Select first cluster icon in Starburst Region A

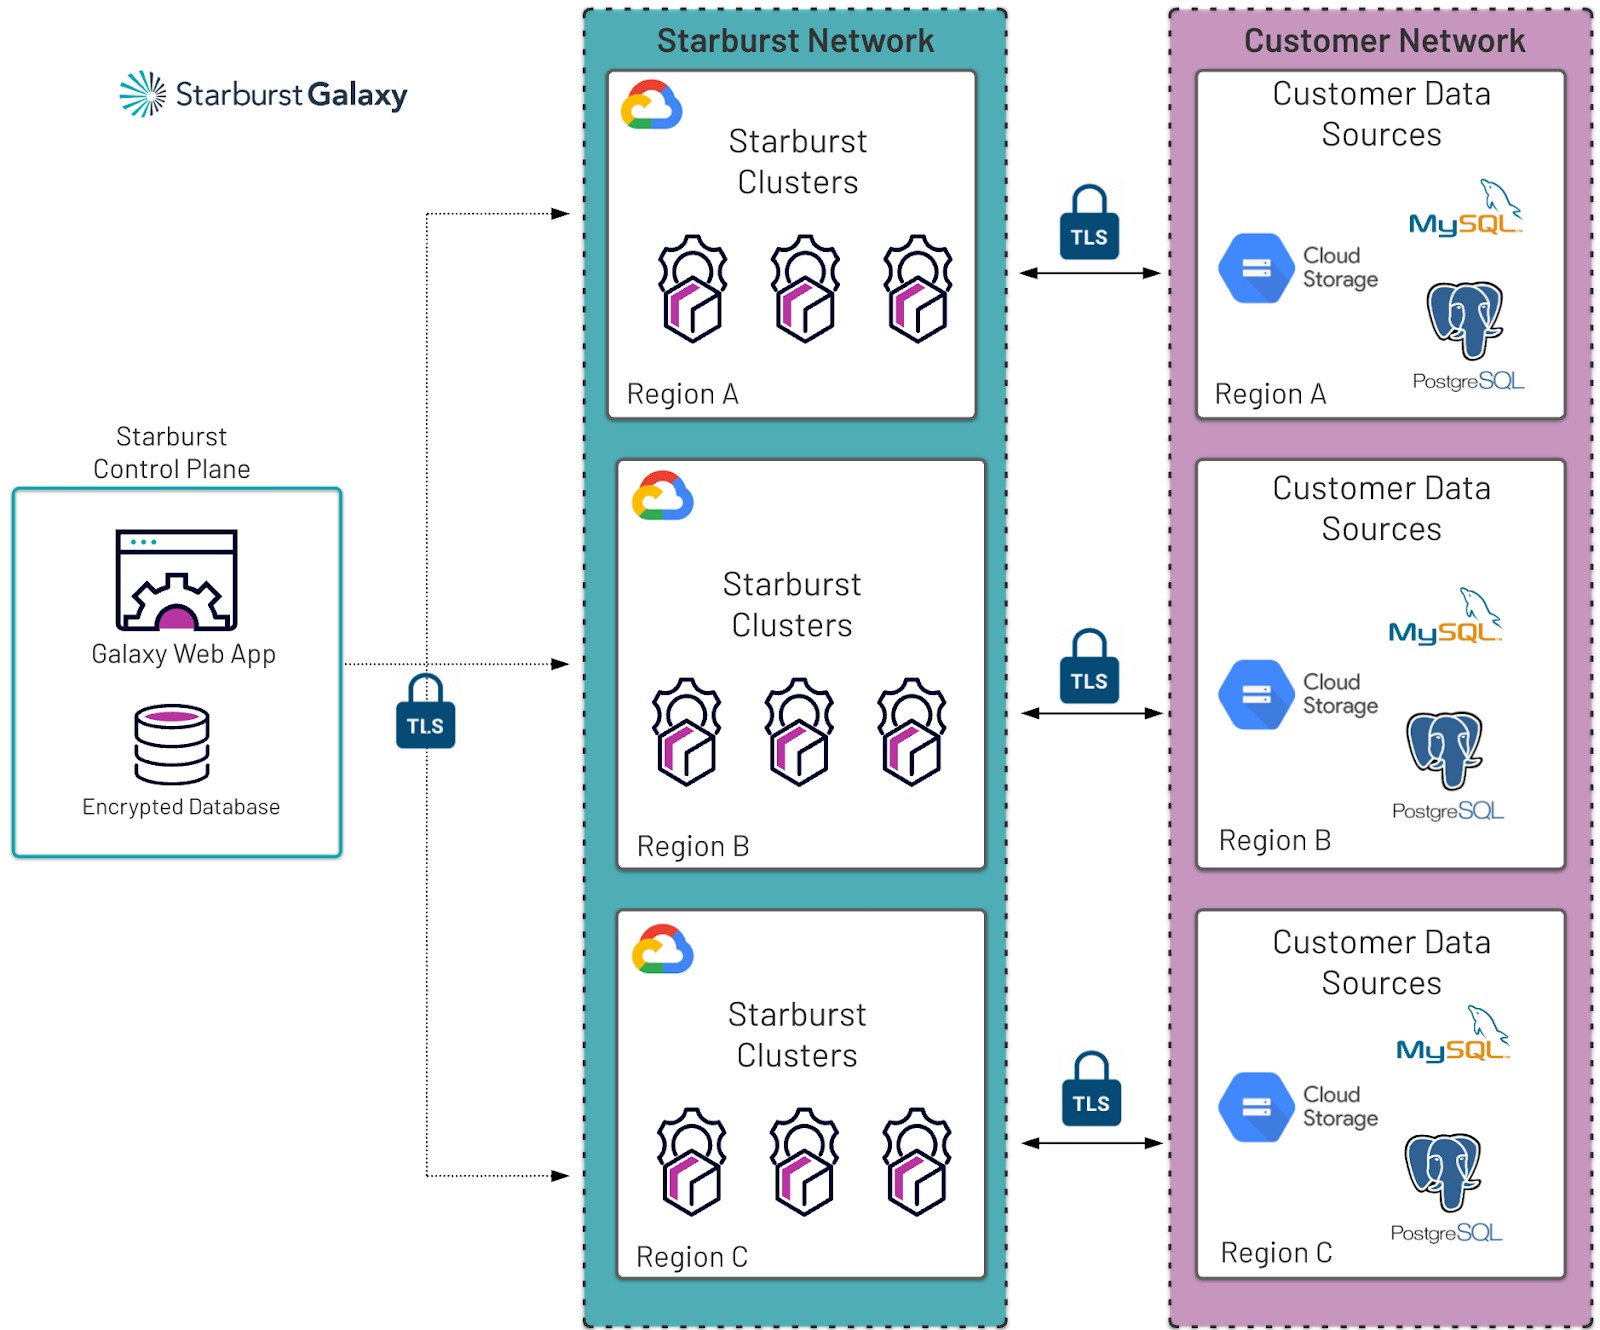692,289
